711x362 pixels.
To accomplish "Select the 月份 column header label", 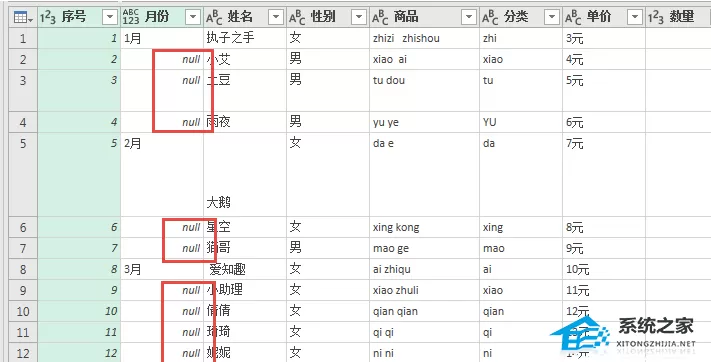I will click(x=157, y=17).
